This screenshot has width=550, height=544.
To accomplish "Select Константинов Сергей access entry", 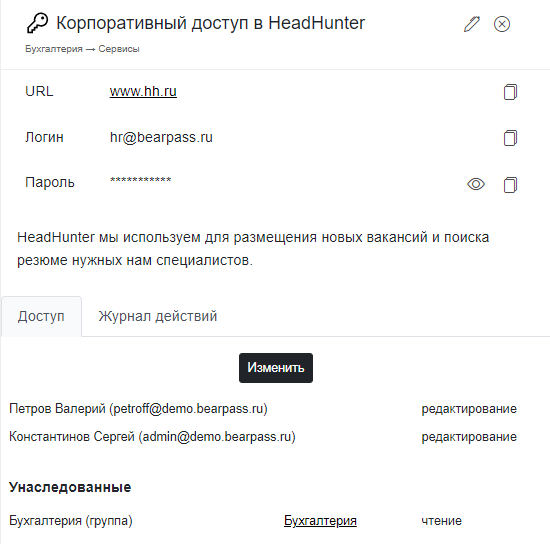I will point(152,437).
